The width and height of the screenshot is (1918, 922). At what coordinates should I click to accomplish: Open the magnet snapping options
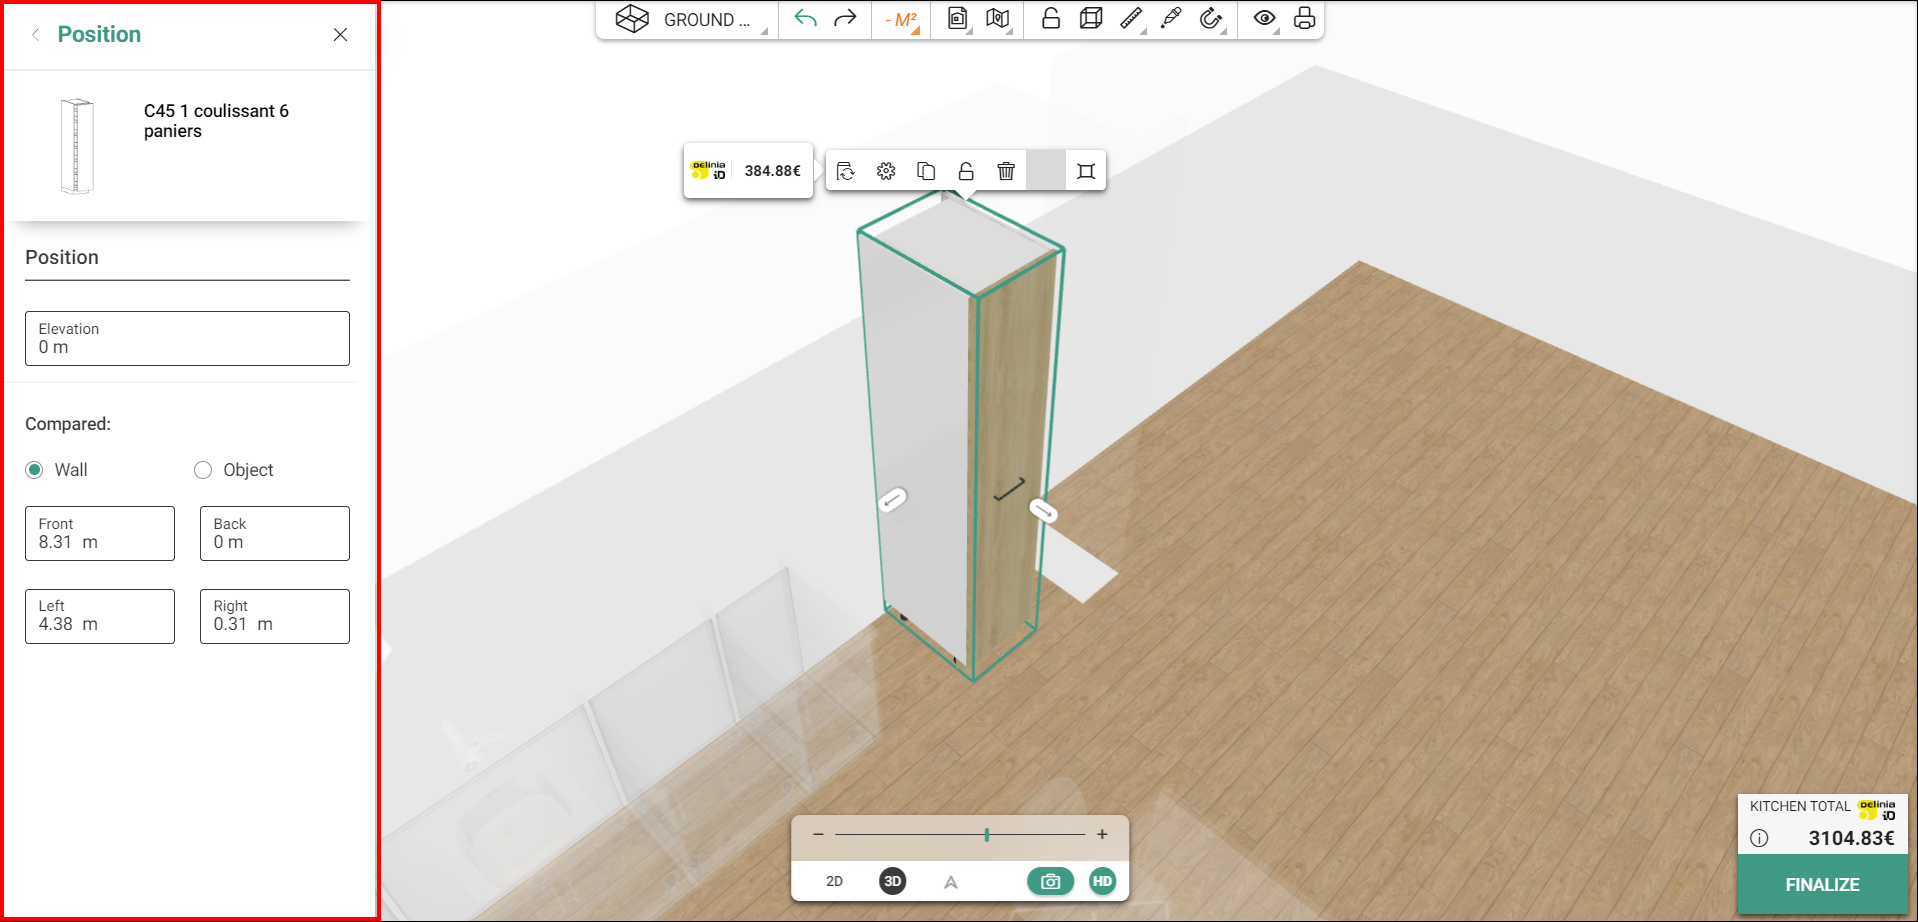pos(1211,18)
